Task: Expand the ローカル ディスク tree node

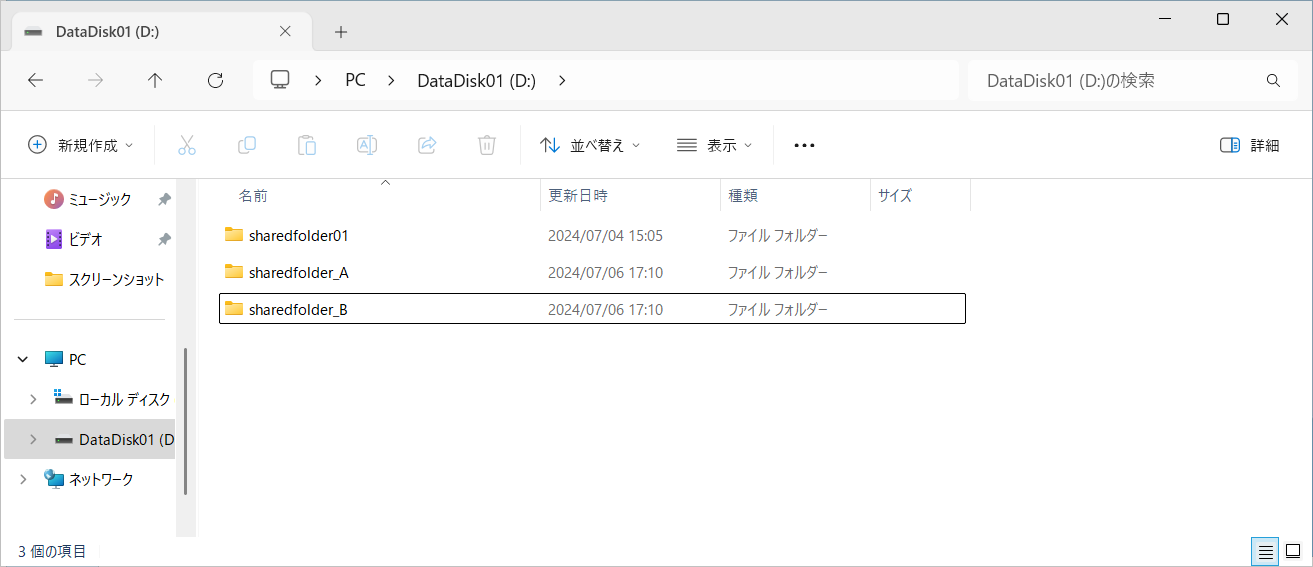Action: (33, 399)
